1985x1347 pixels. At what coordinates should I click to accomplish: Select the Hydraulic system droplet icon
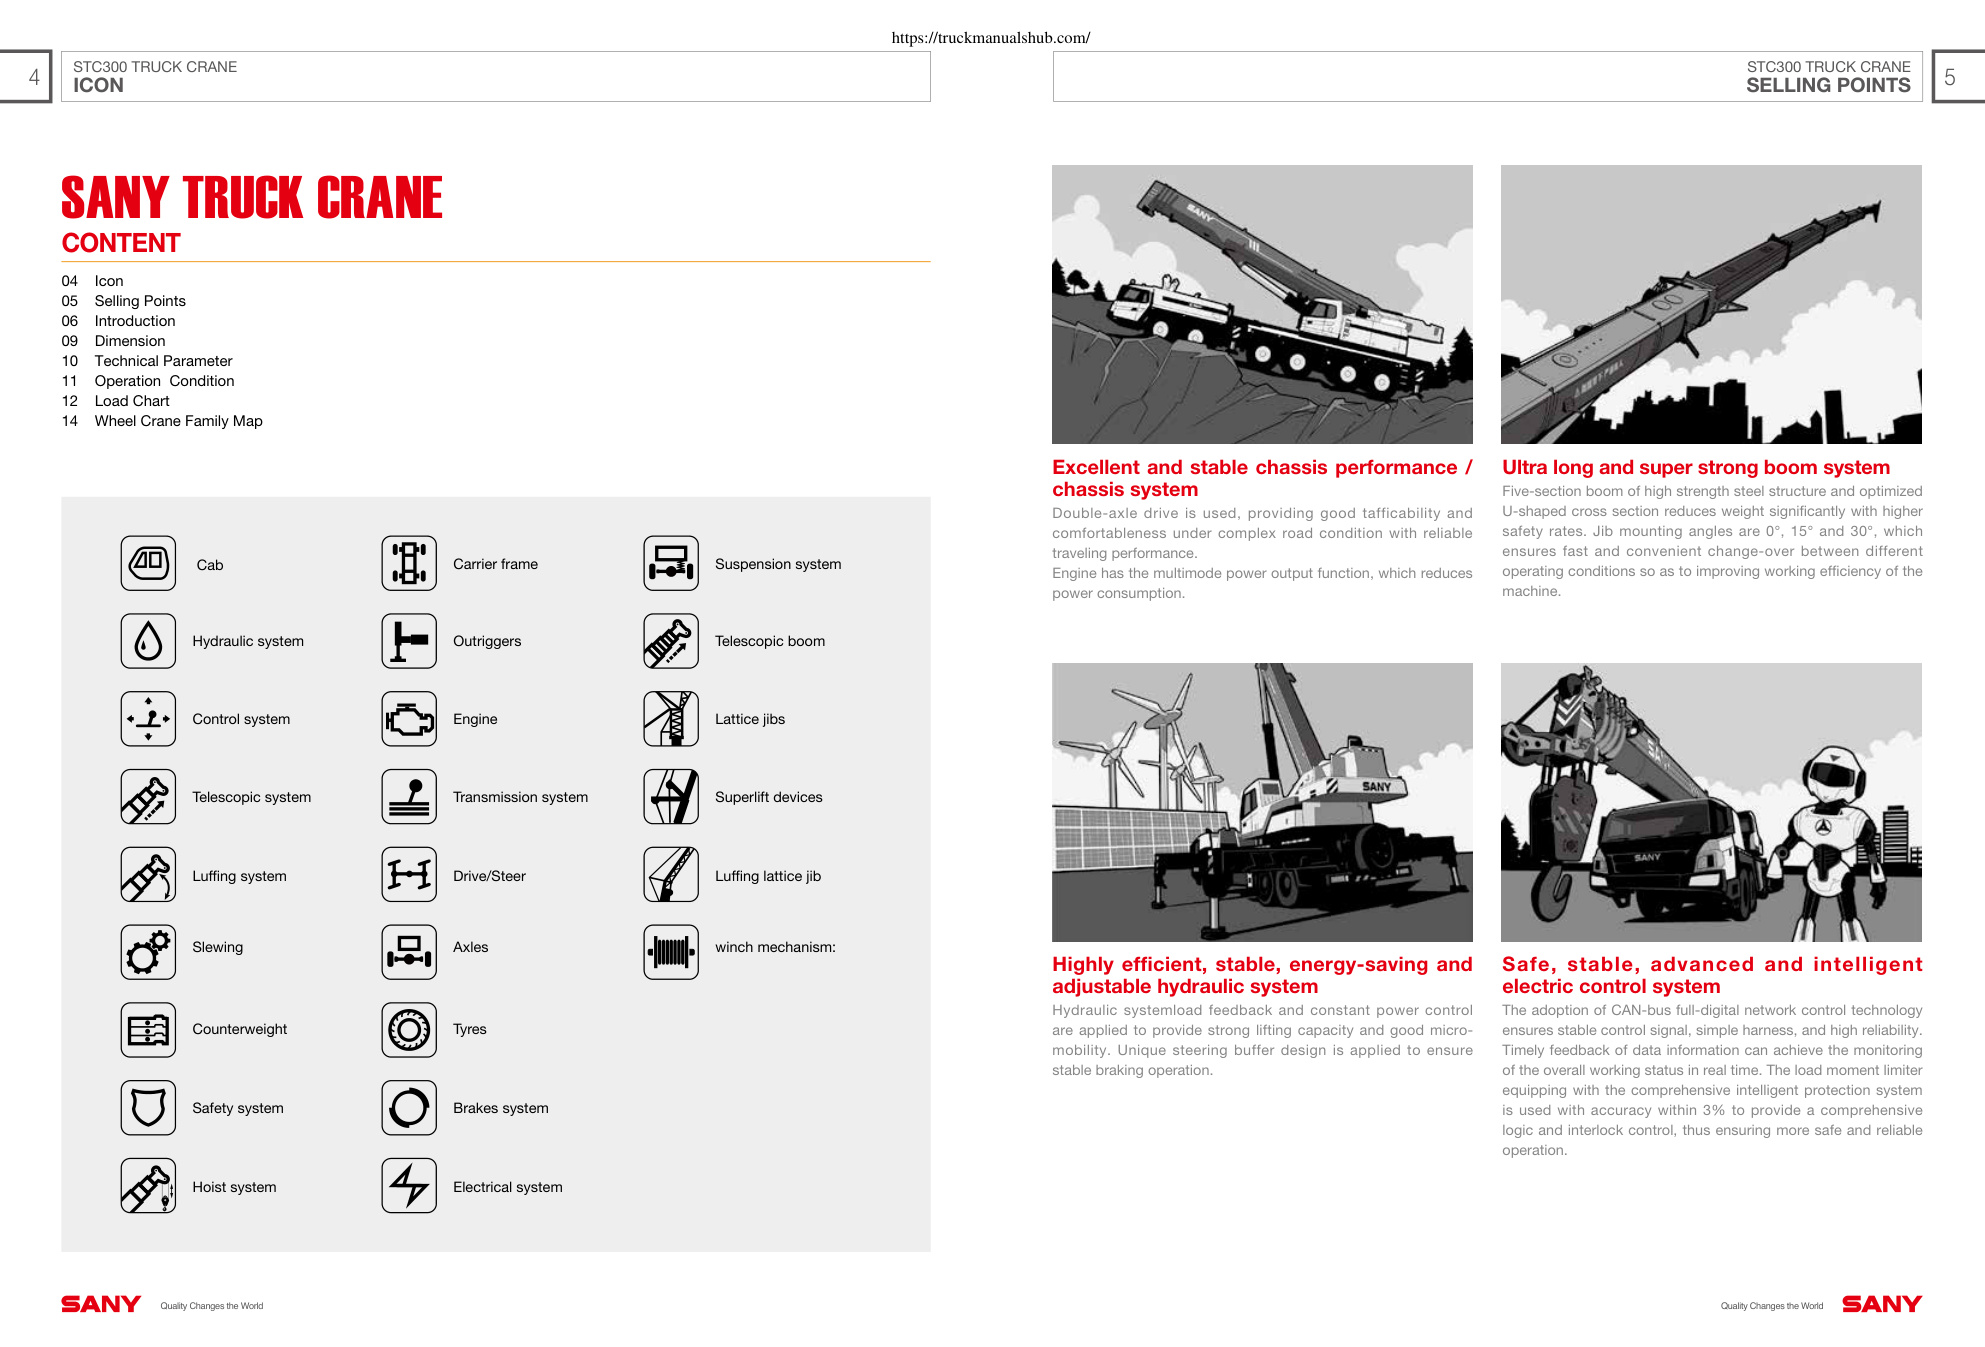click(148, 641)
